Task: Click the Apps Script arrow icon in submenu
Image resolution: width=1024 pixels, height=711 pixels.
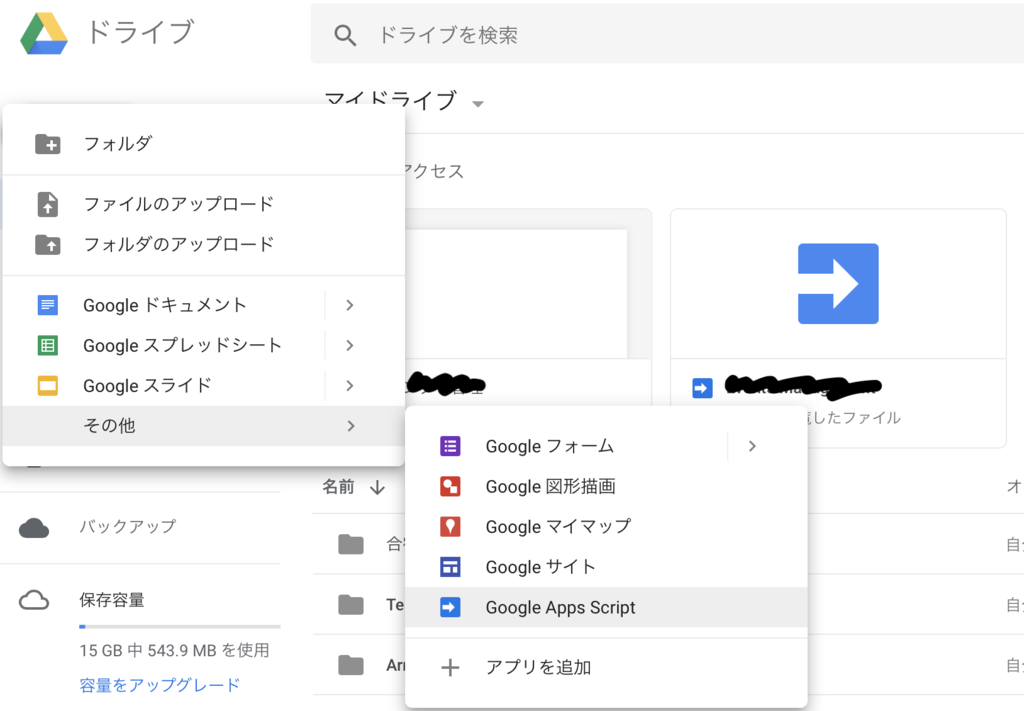Action: click(x=450, y=607)
